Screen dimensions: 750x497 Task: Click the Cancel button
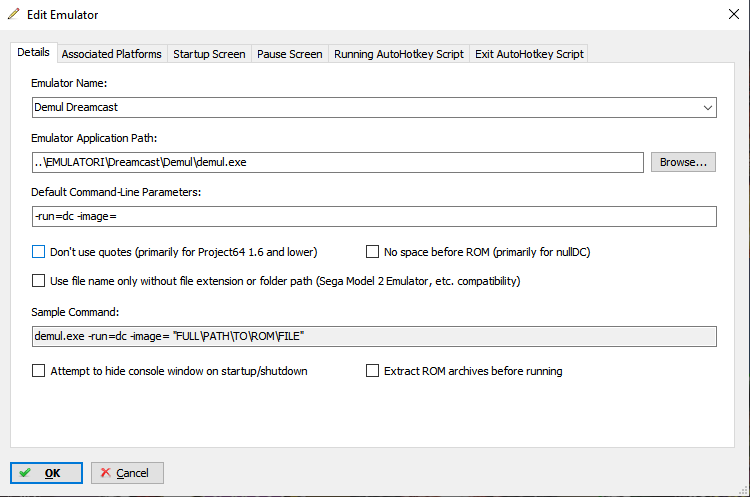pyautogui.click(x=127, y=473)
